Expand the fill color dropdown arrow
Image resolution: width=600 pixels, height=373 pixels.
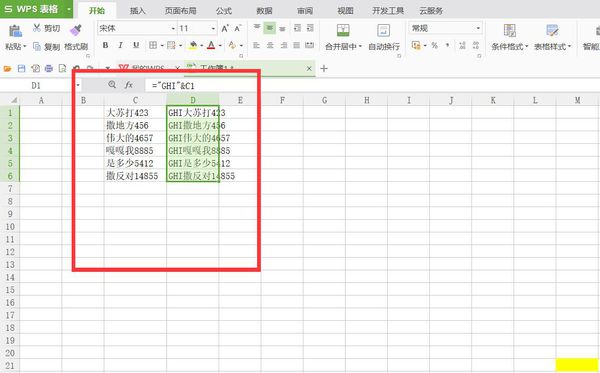pos(201,46)
